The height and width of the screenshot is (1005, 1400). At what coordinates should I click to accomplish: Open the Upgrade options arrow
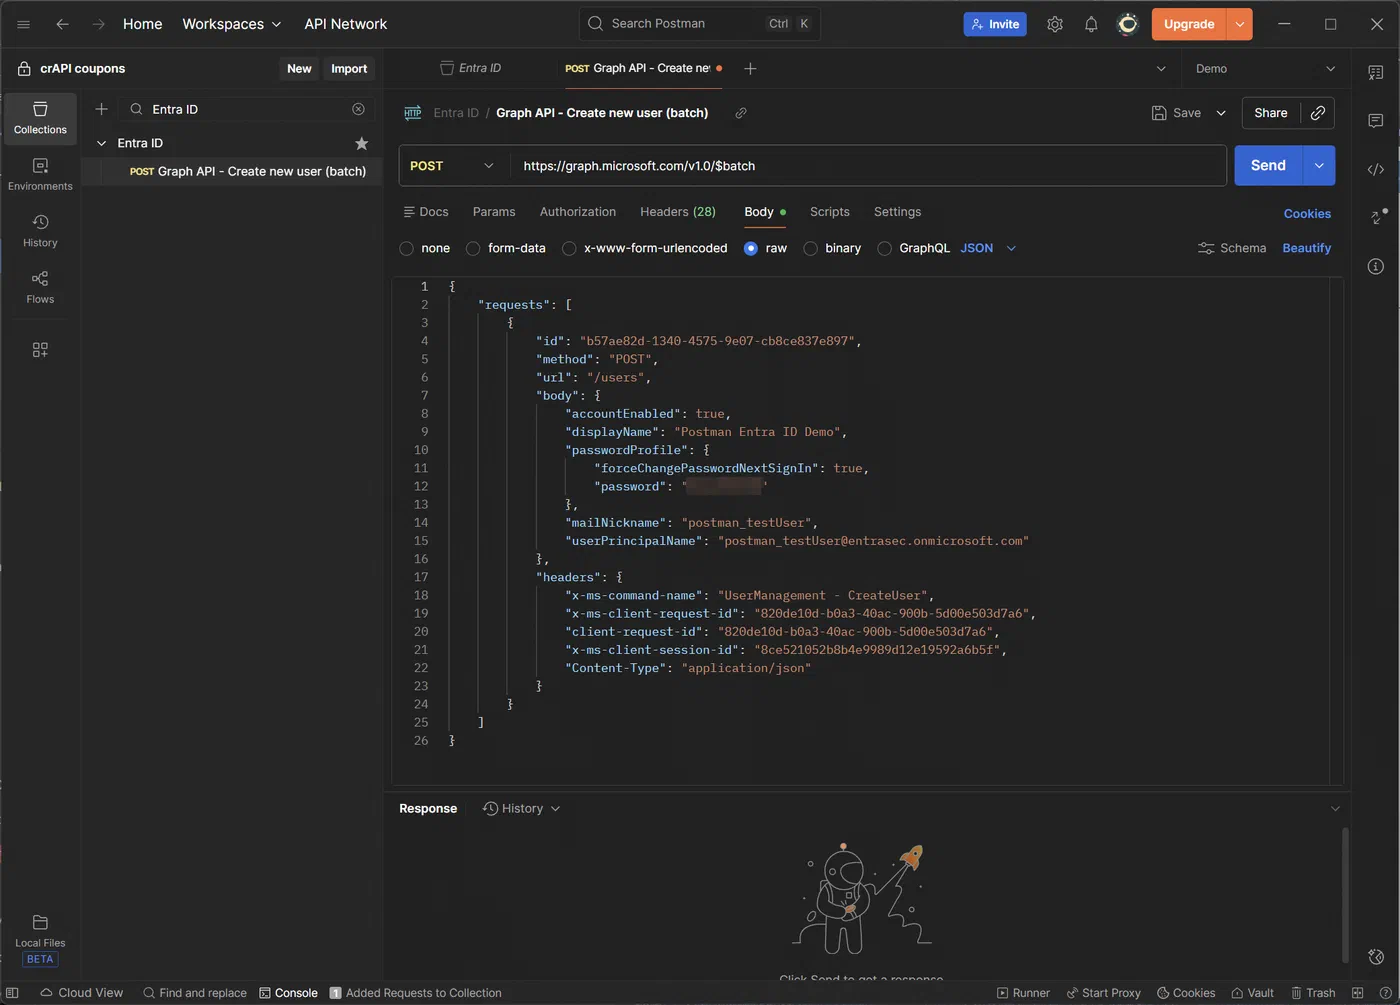(1240, 24)
